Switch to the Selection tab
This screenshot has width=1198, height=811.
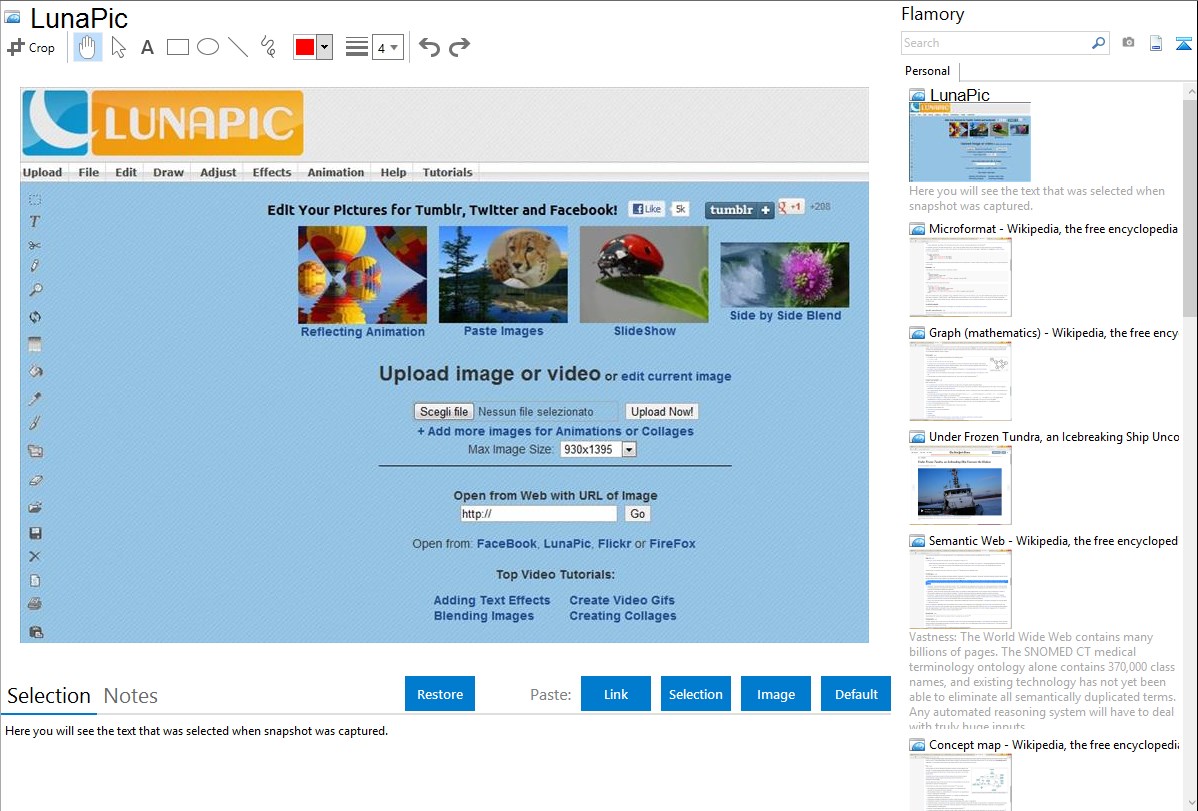49,696
